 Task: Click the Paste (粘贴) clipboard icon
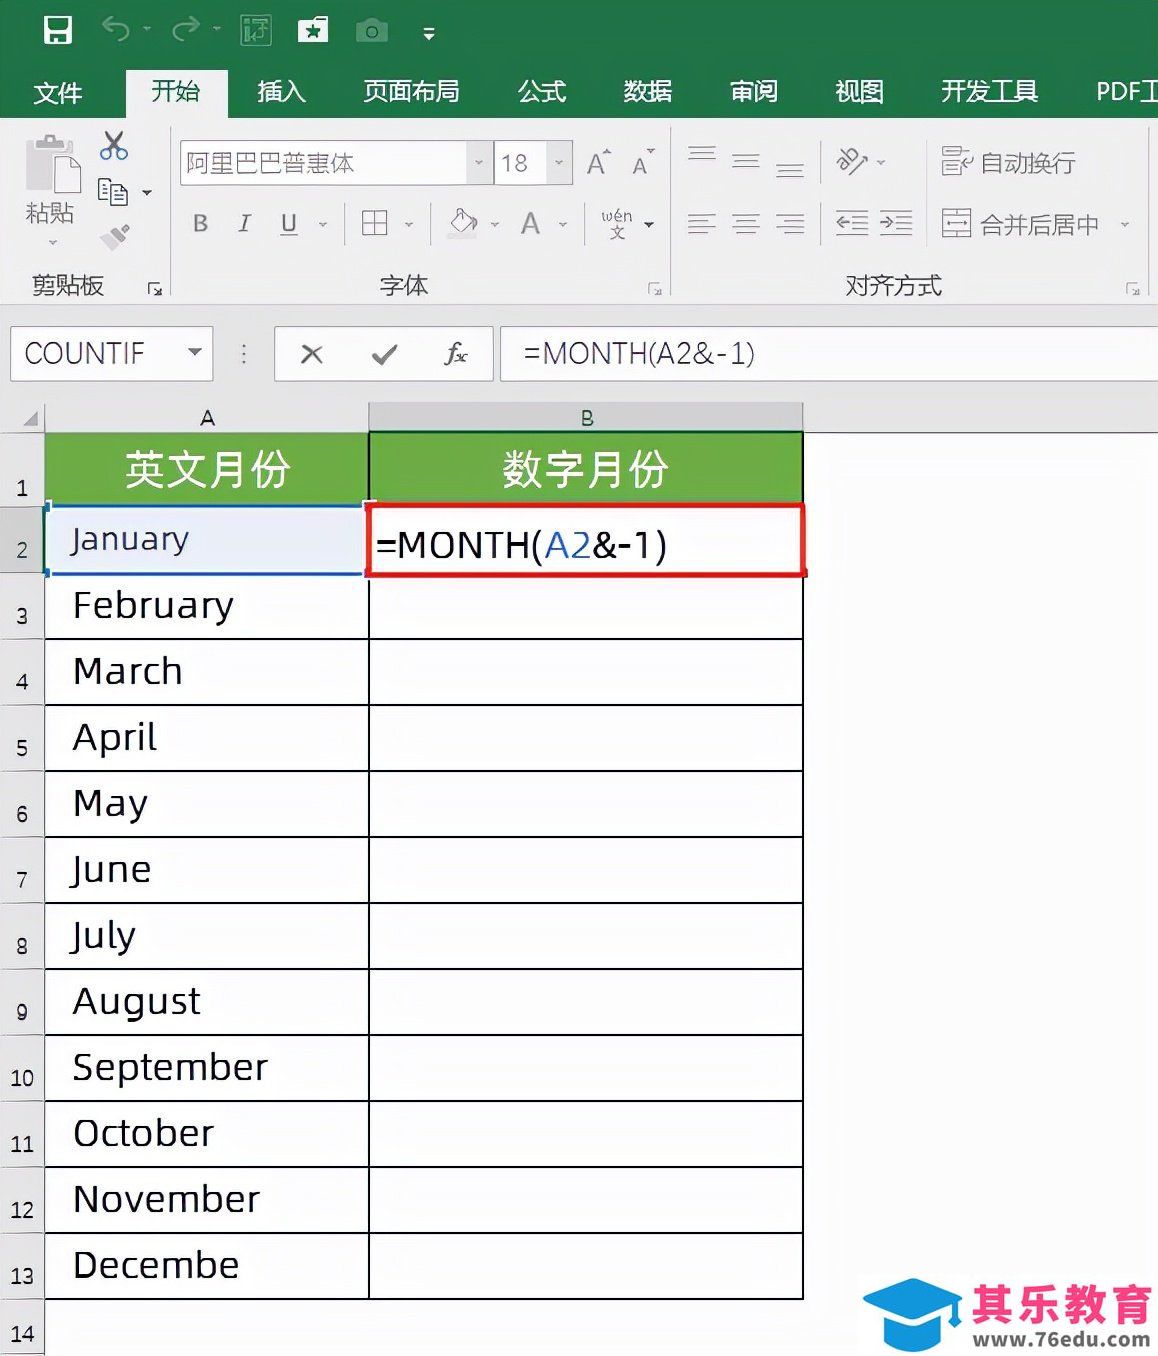point(53,163)
